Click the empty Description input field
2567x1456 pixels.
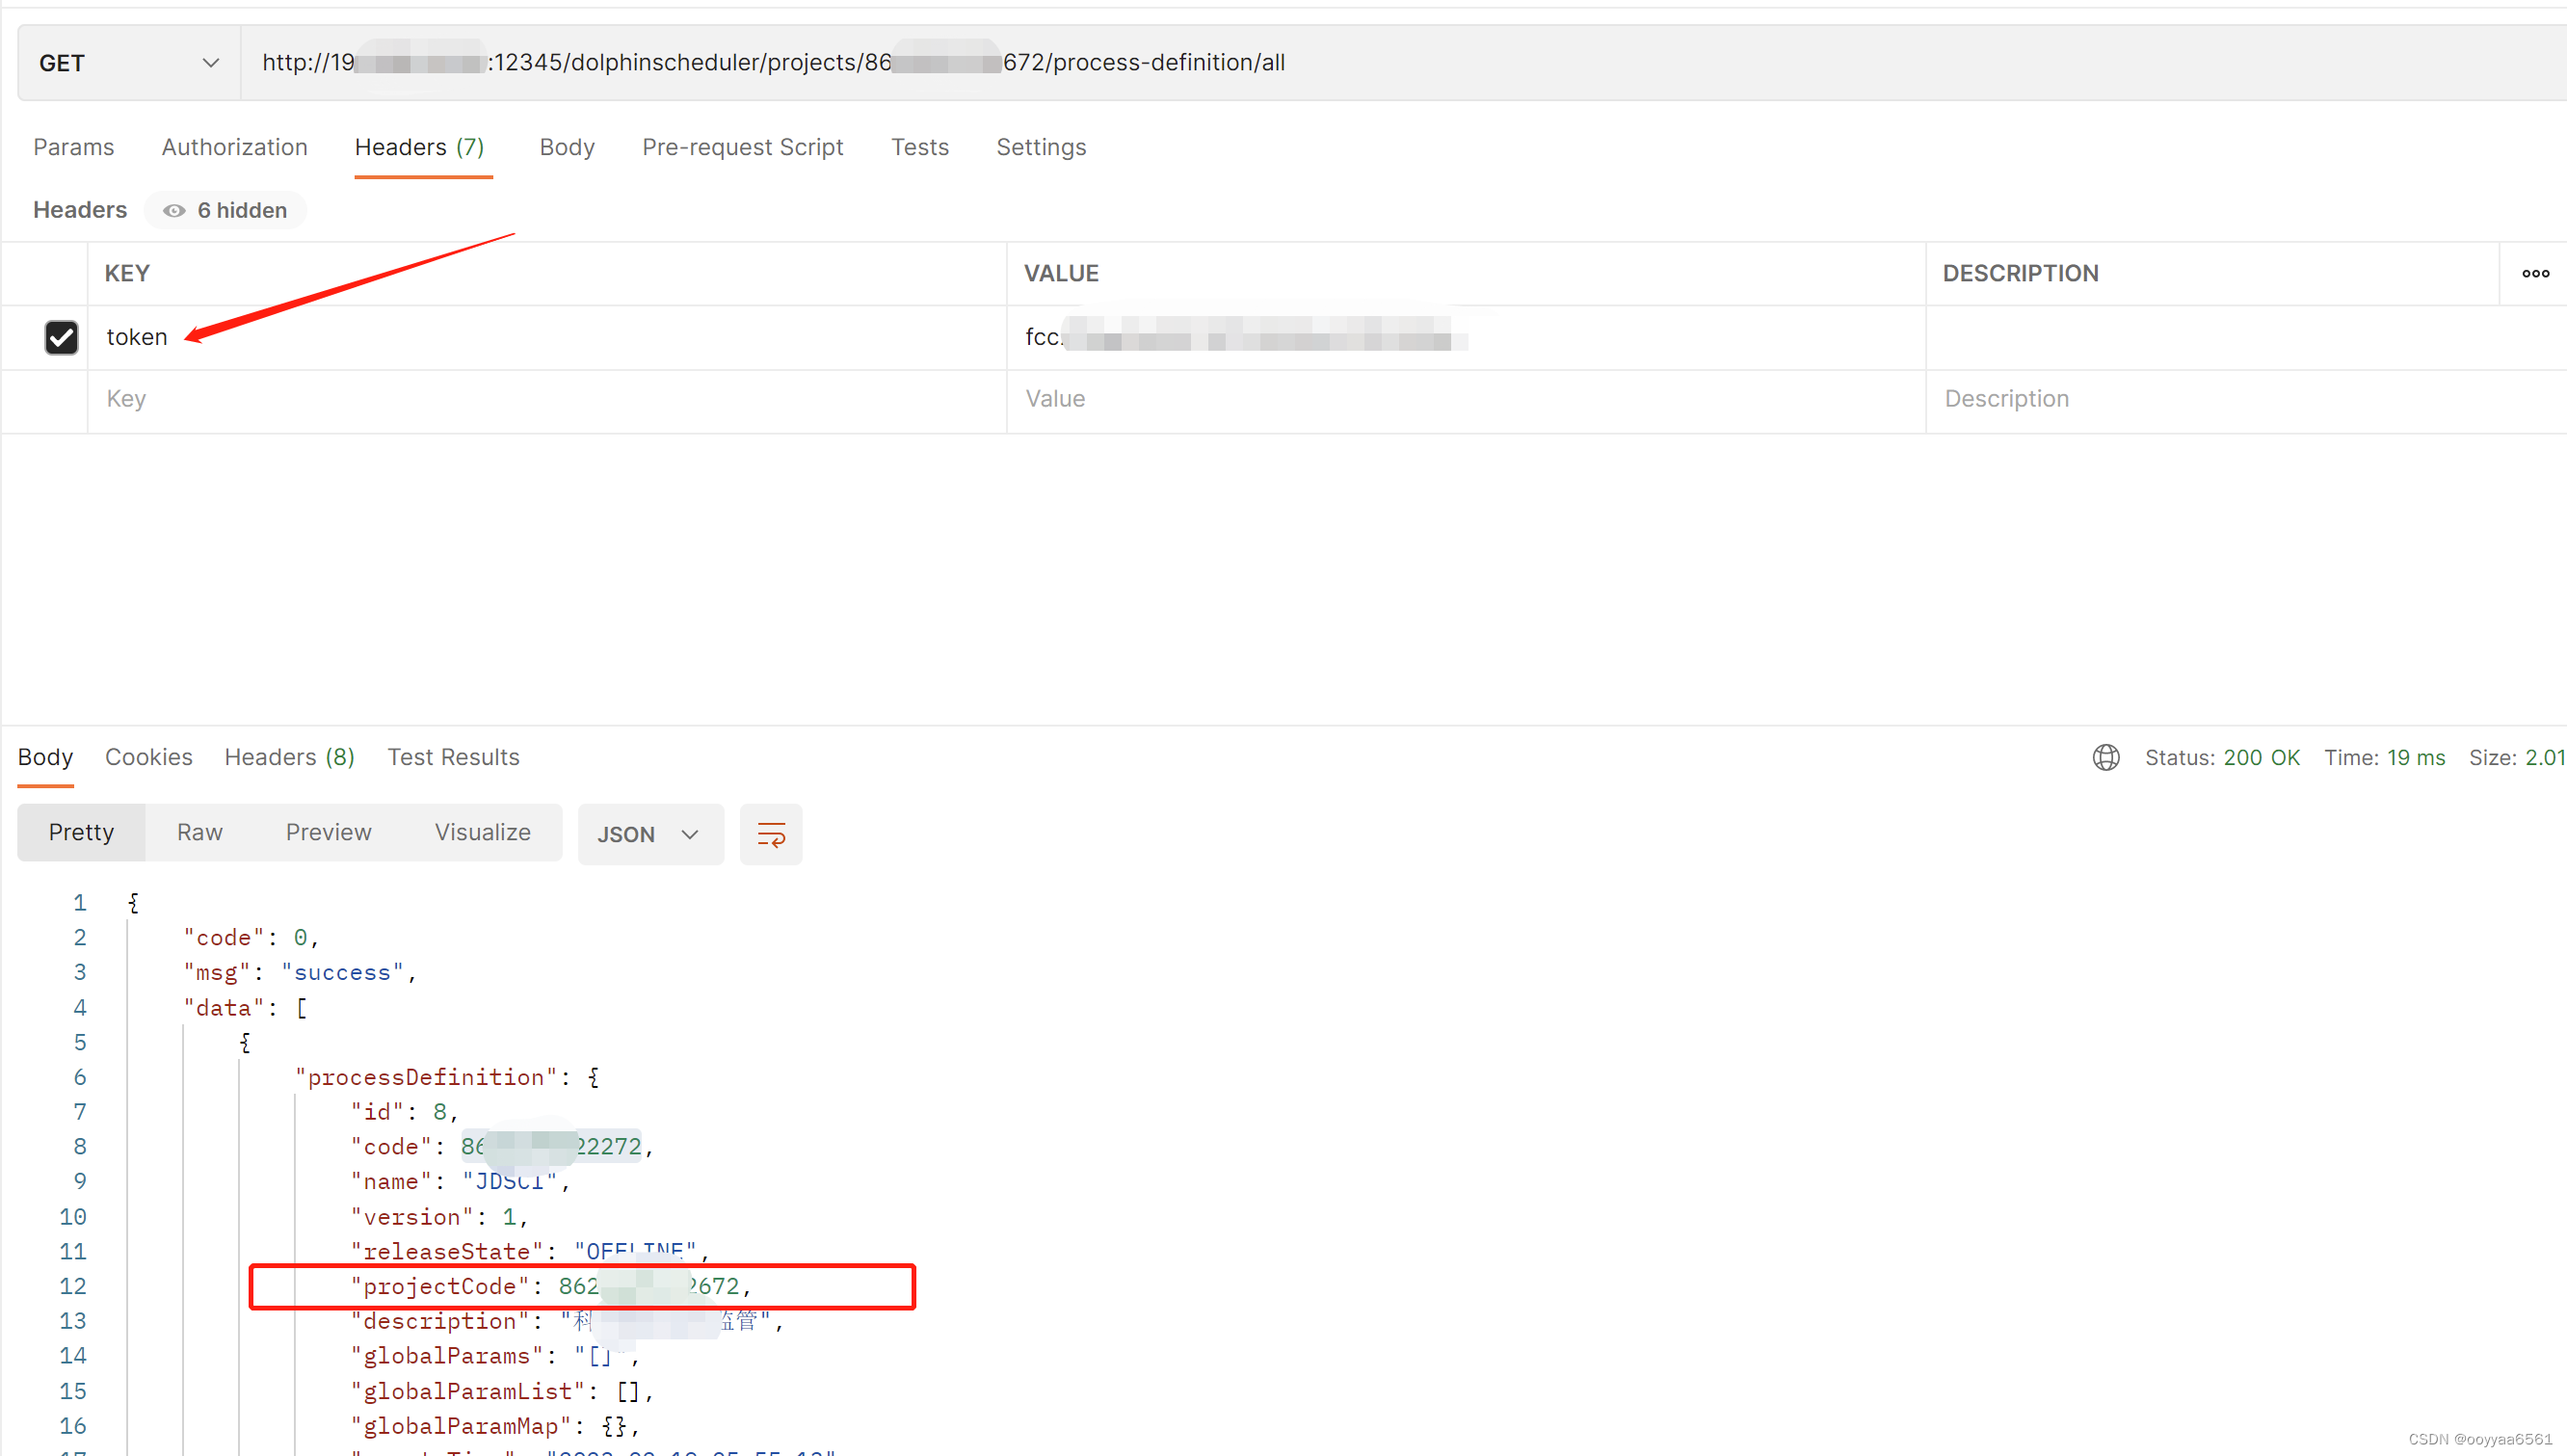point(2245,399)
